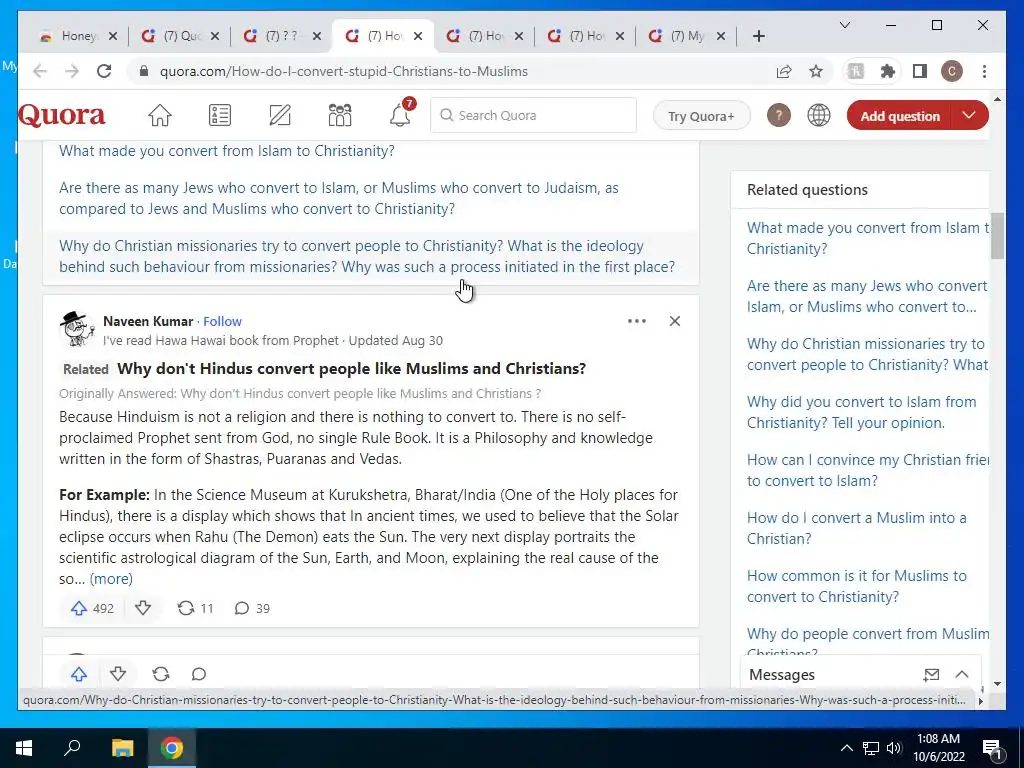Focus the Search Quora input field
Screen dimensions: 1024x768
pyautogui.click(x=534, y=115)
